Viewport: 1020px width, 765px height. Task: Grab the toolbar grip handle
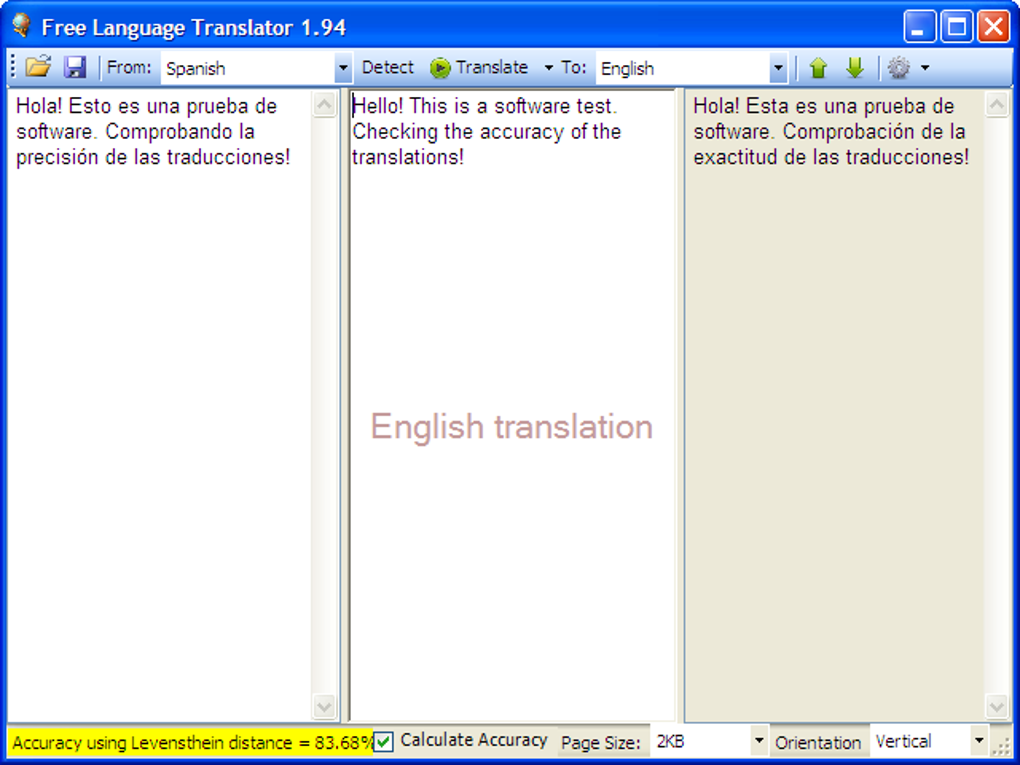click(13, 67)
